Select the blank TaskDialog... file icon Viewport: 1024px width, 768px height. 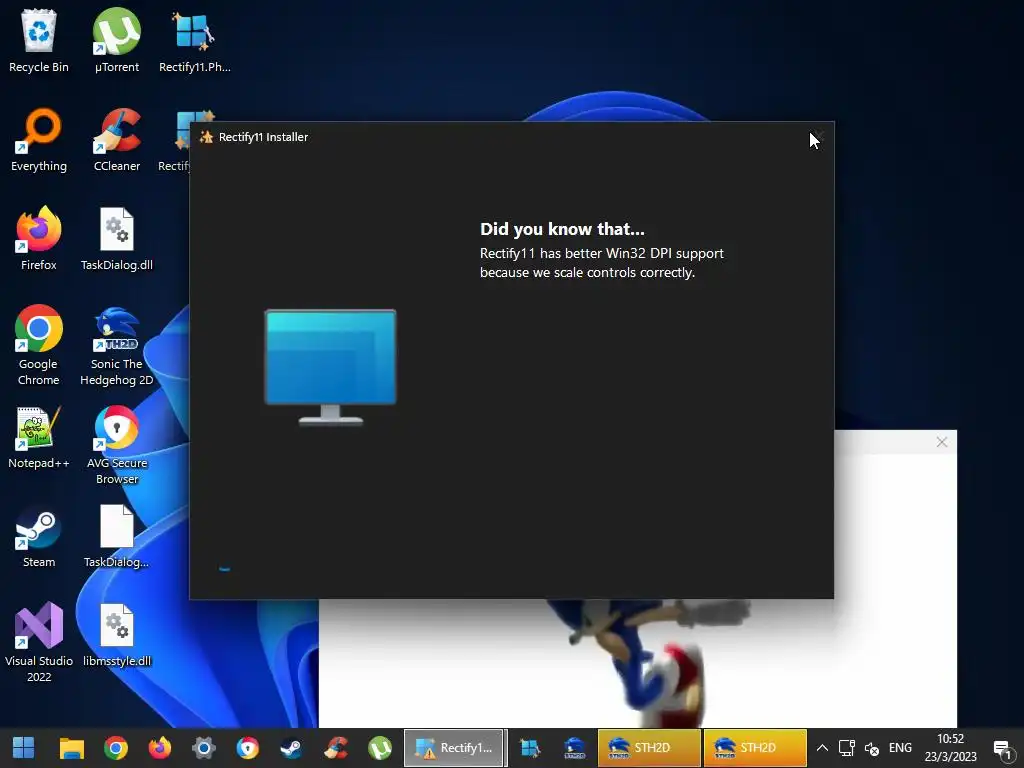point(116,537)
